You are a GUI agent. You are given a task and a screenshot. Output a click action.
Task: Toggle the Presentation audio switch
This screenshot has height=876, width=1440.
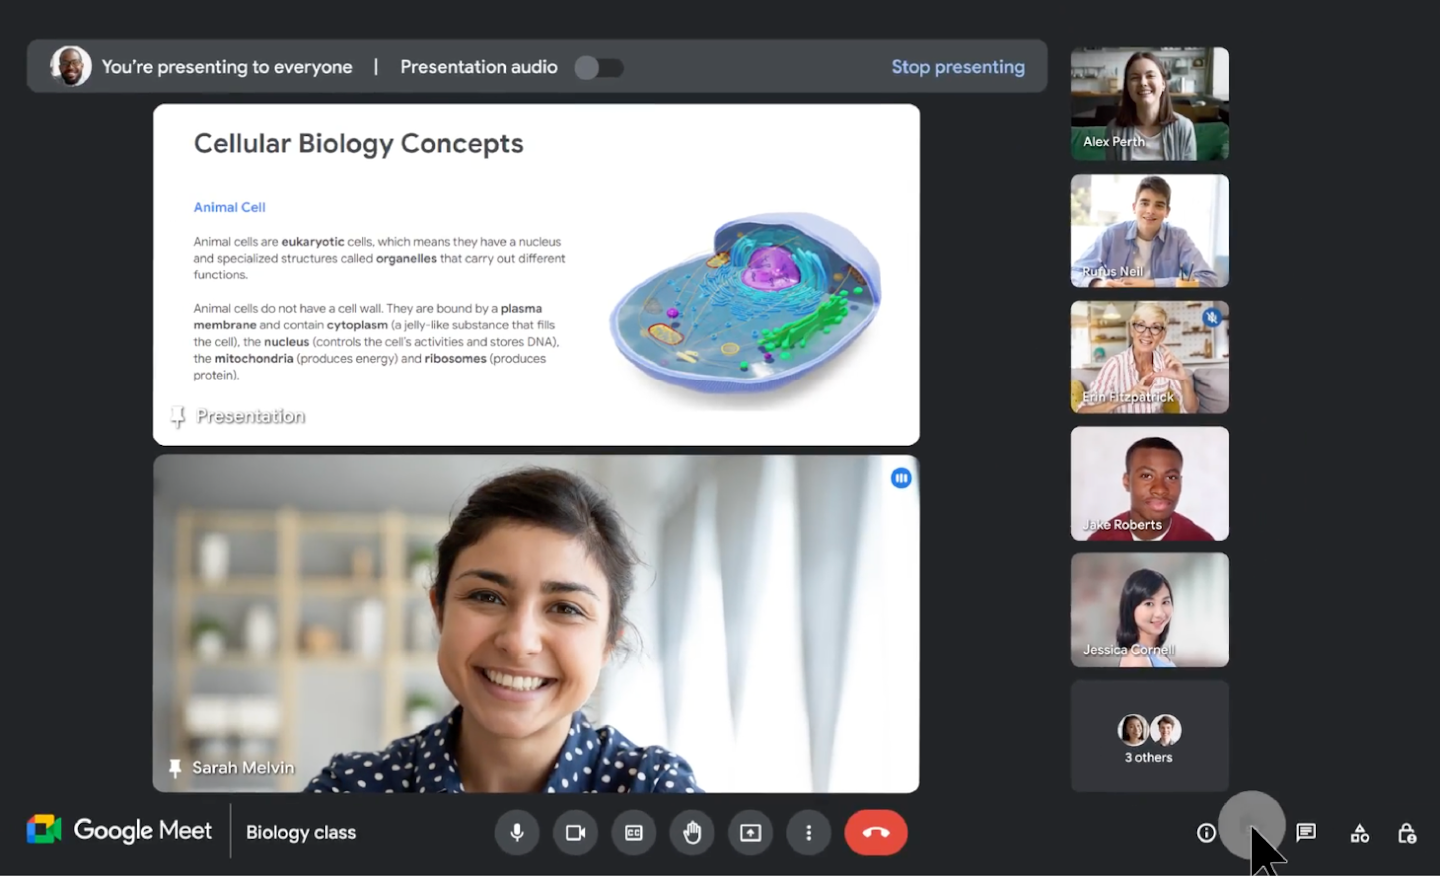pos(599,67)
